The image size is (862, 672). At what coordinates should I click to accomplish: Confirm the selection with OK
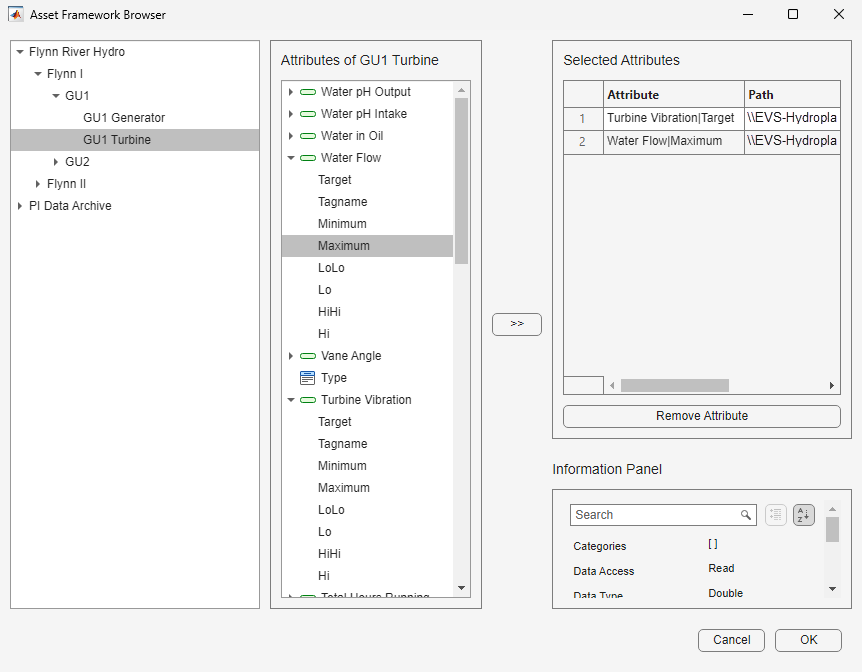[808, 640]
